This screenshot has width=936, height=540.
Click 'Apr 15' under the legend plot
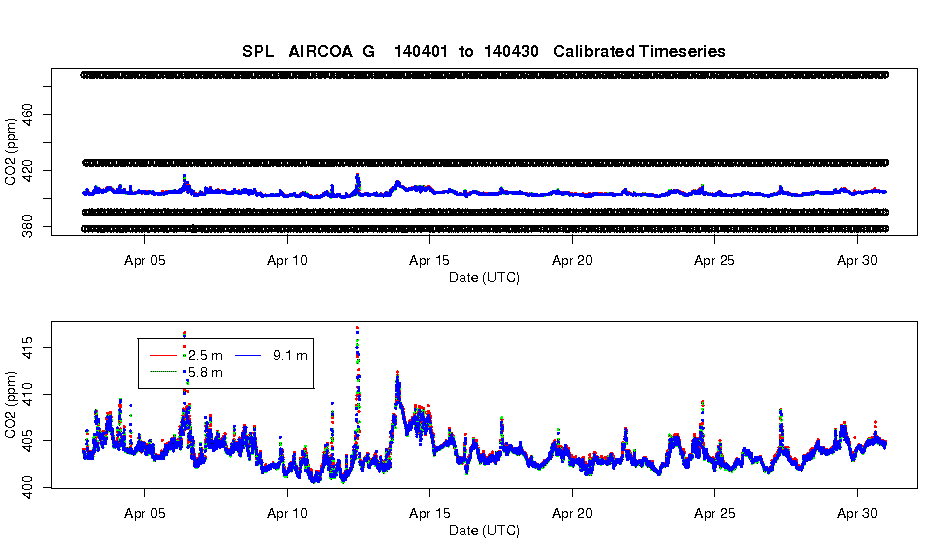coord(429,514)
